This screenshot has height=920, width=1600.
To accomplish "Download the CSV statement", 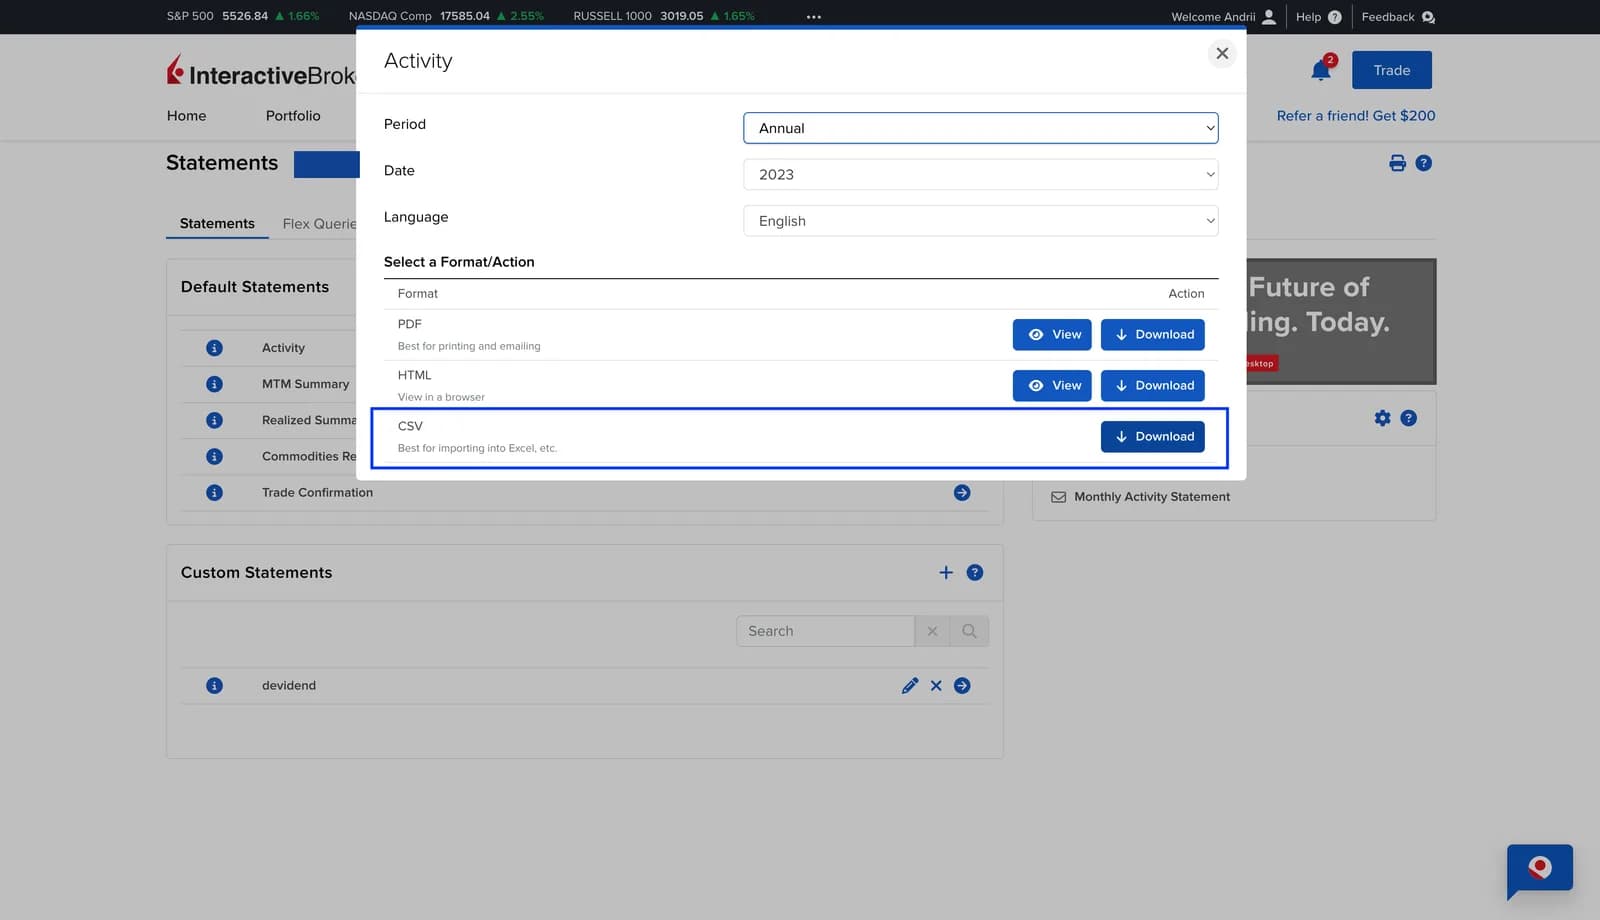I will pyautogui.click(x=1152, y=437).
